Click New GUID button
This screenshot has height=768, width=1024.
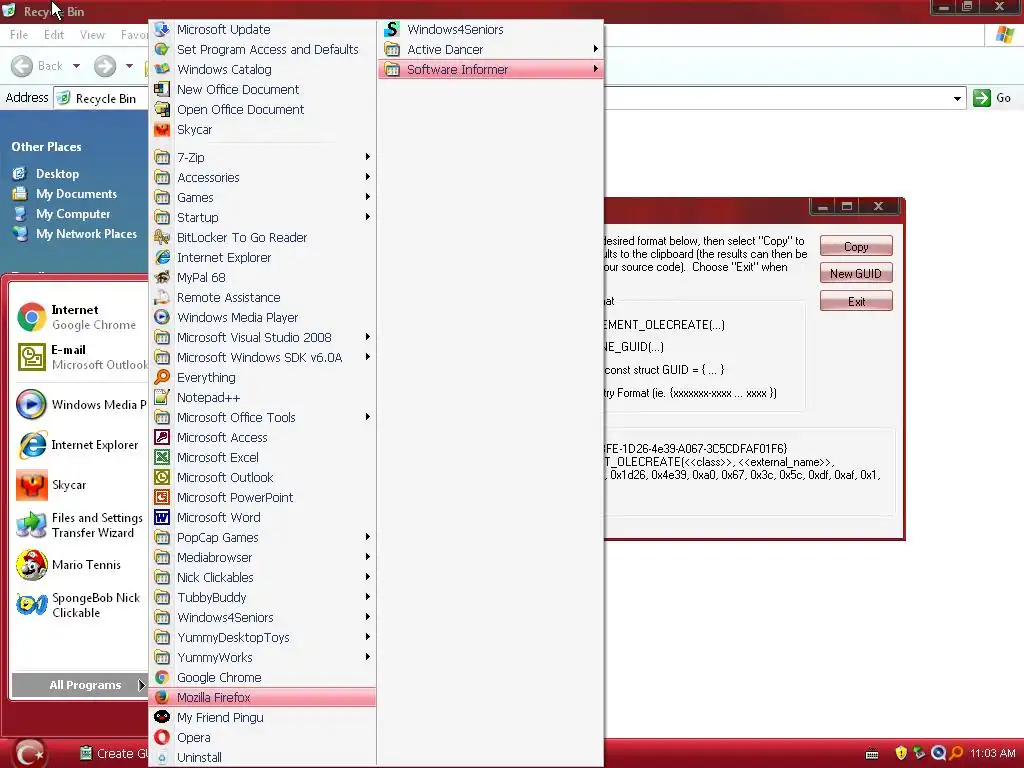[x=856, y=274]
